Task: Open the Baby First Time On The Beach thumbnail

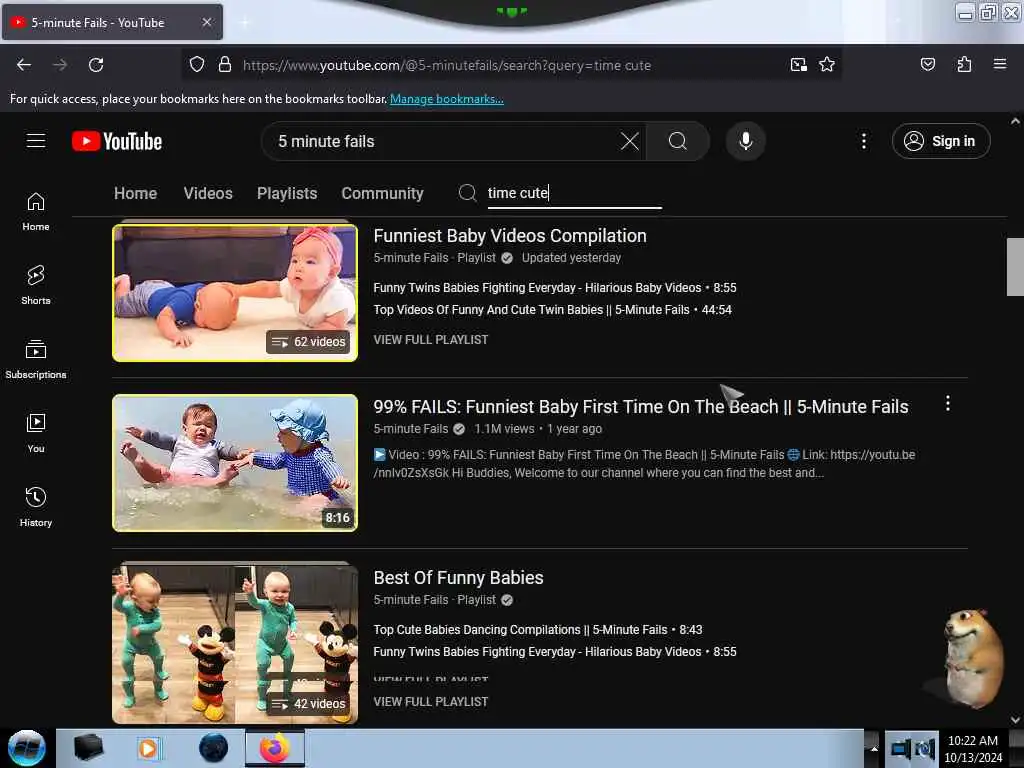Action: tap(235, 462)
